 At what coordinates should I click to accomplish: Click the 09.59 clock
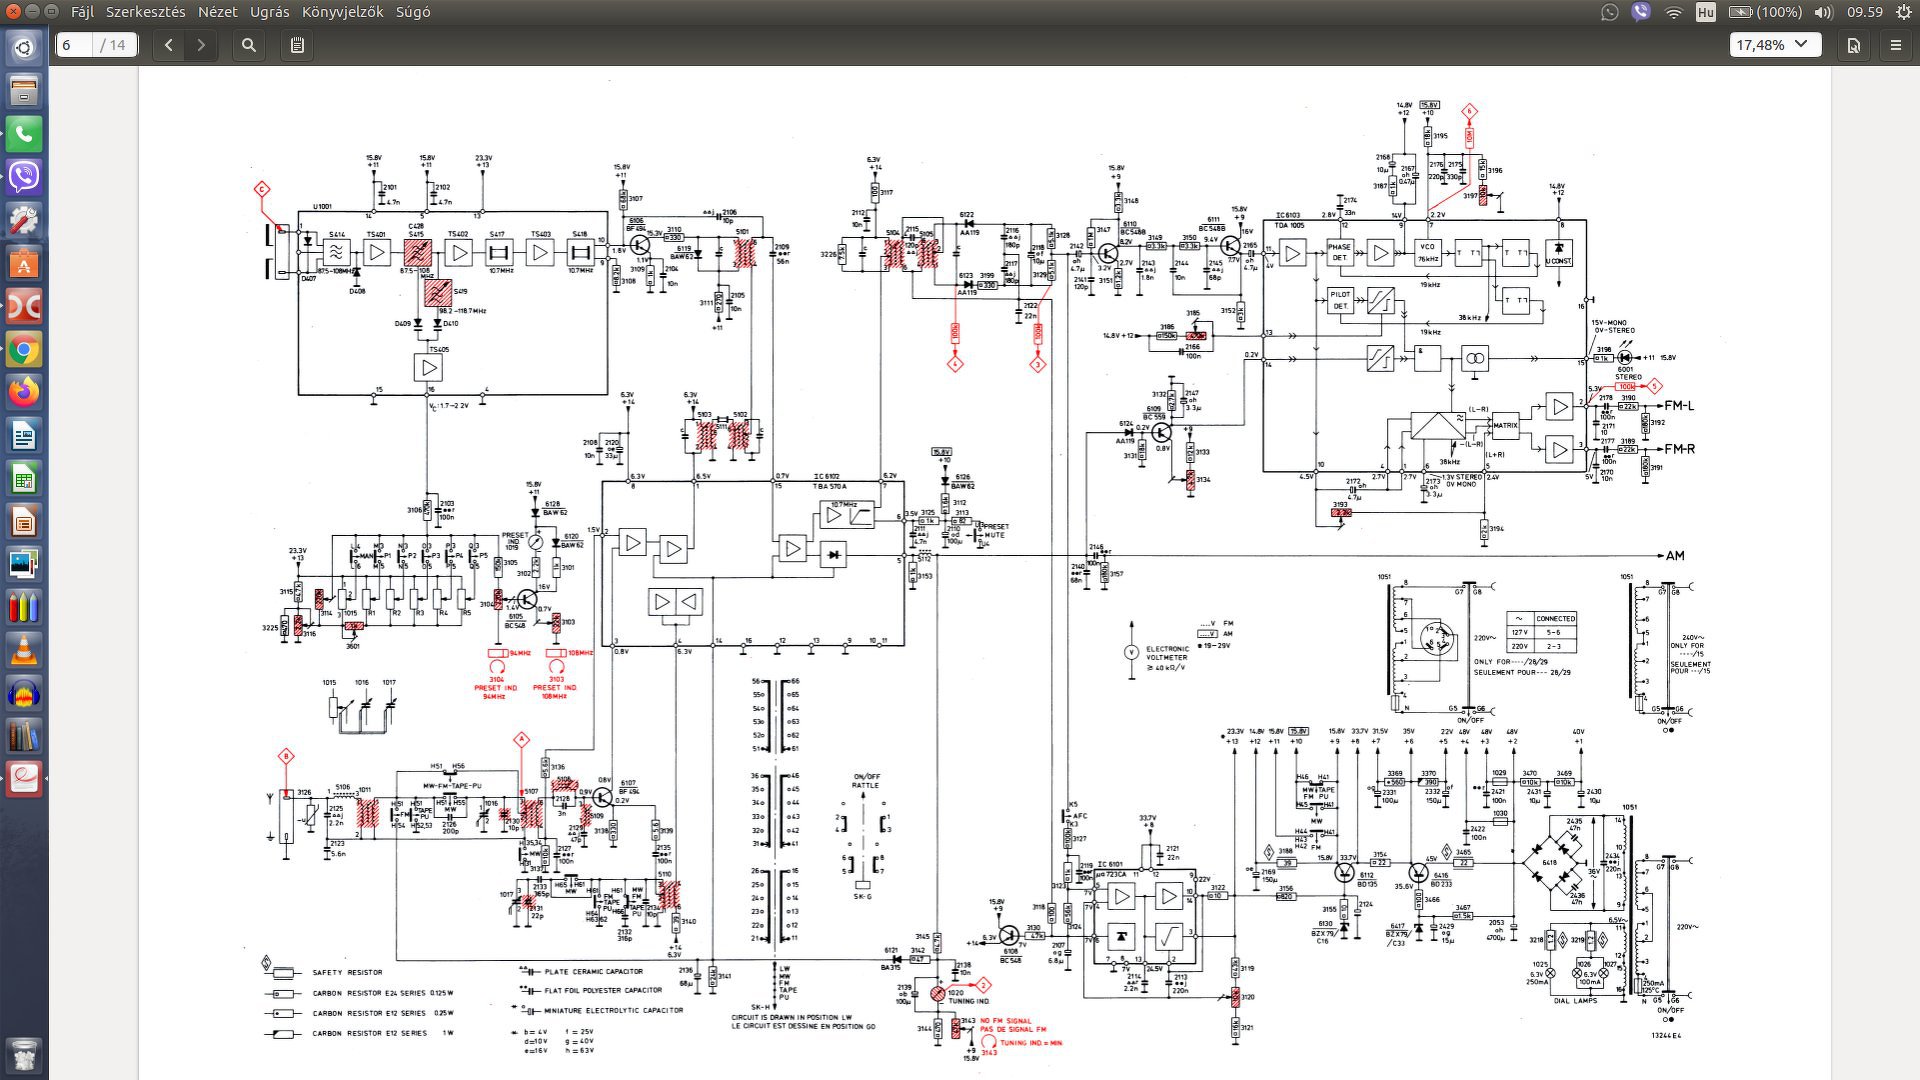tap(1865, 12)
